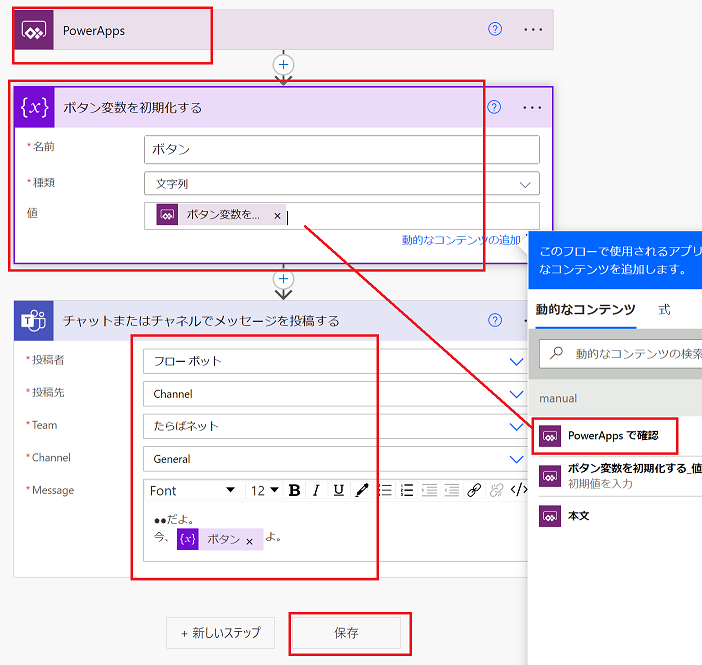Open the 投稿者 dropdown showing フロー ボット
This screenshot has height=665, width=702.
tap(516, 361)
